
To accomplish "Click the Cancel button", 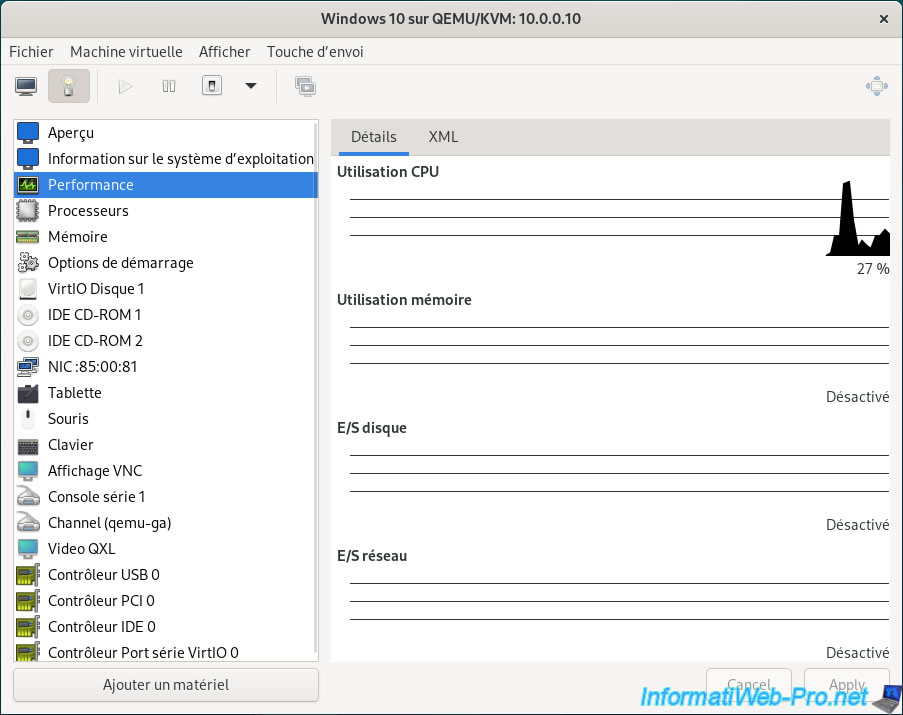I will coord(749,684).
